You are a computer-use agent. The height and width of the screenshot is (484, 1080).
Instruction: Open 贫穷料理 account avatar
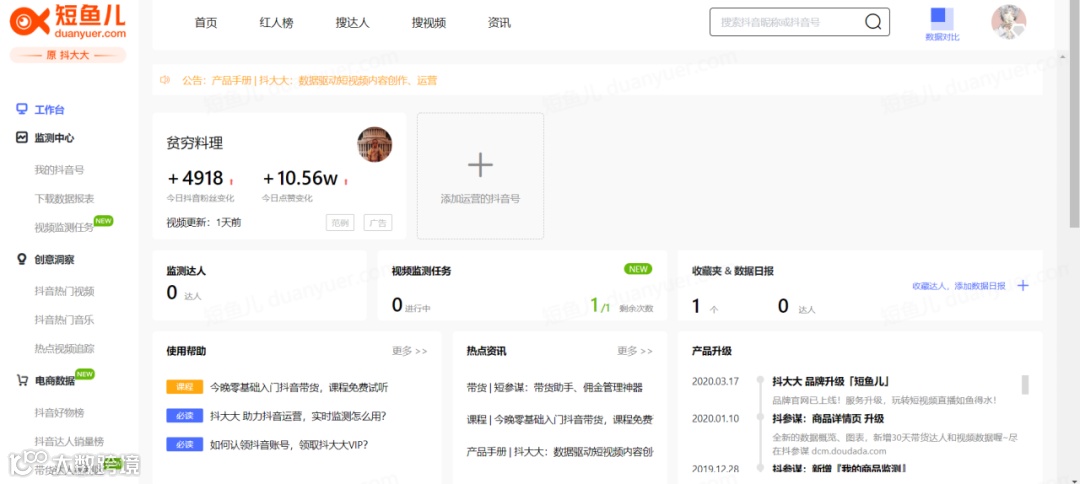coord(374,145)
